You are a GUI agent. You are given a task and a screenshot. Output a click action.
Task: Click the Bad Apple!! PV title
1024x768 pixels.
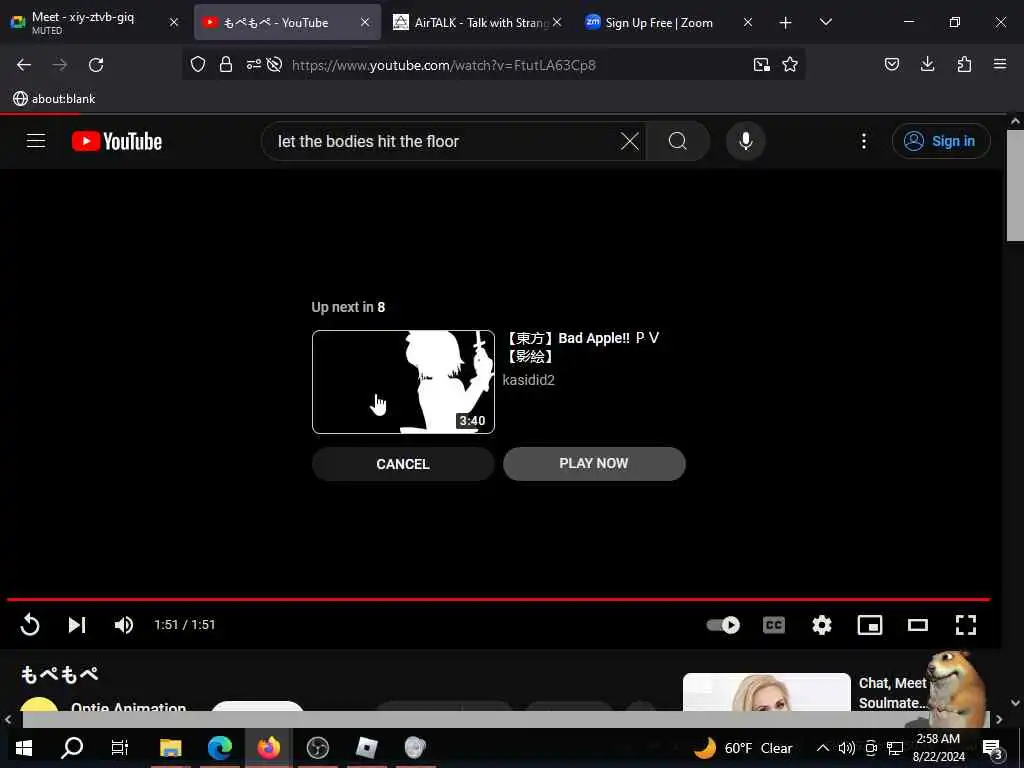[x=581, y=347]
